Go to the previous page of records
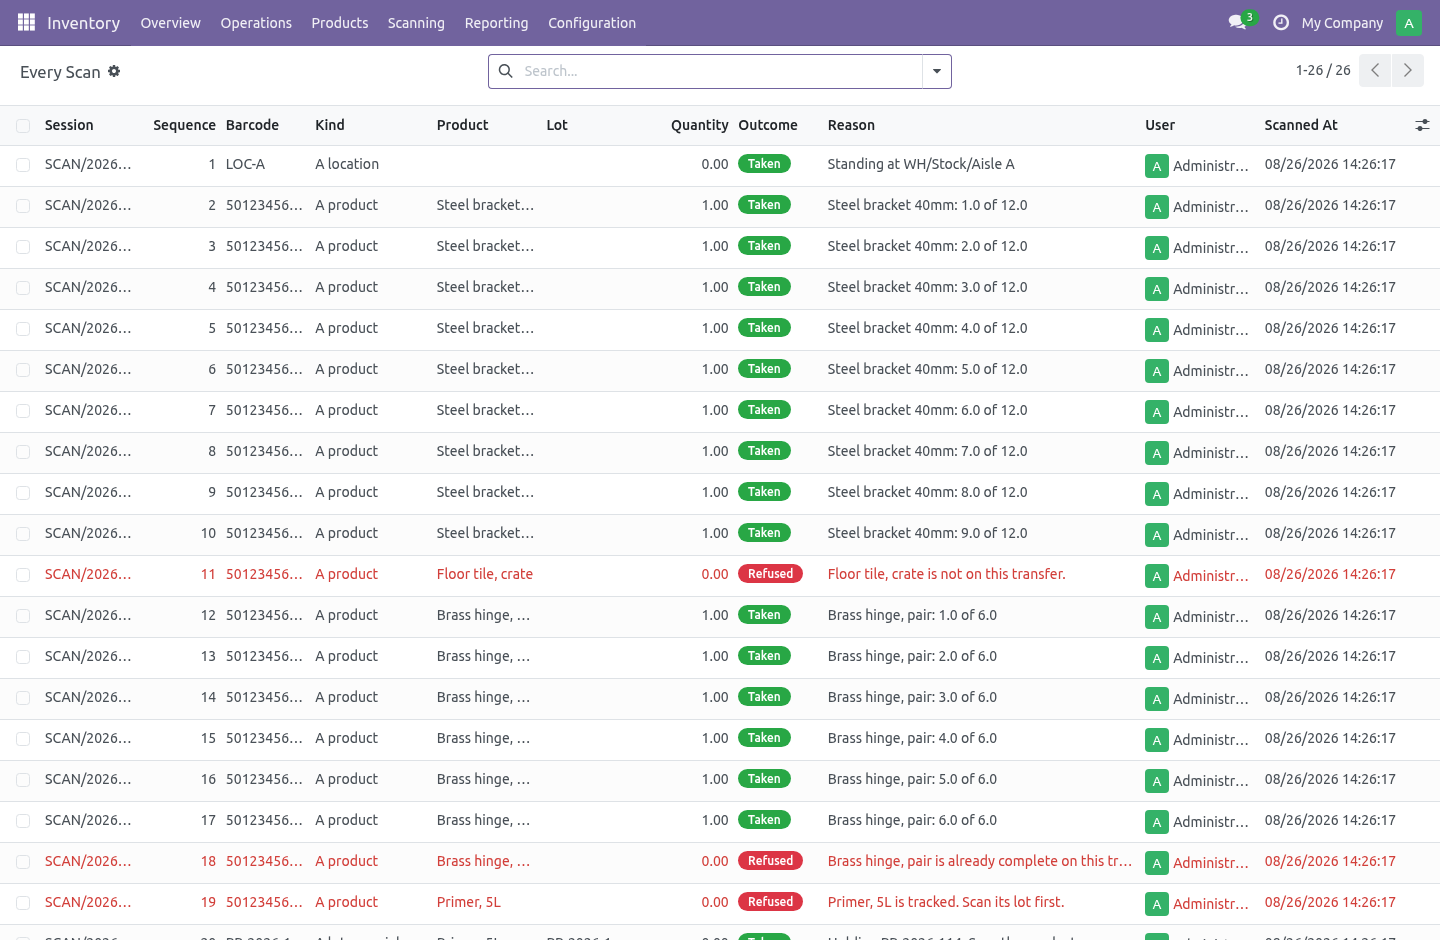Viewport: 1440px width, 940px height. tap(1375, 70)
